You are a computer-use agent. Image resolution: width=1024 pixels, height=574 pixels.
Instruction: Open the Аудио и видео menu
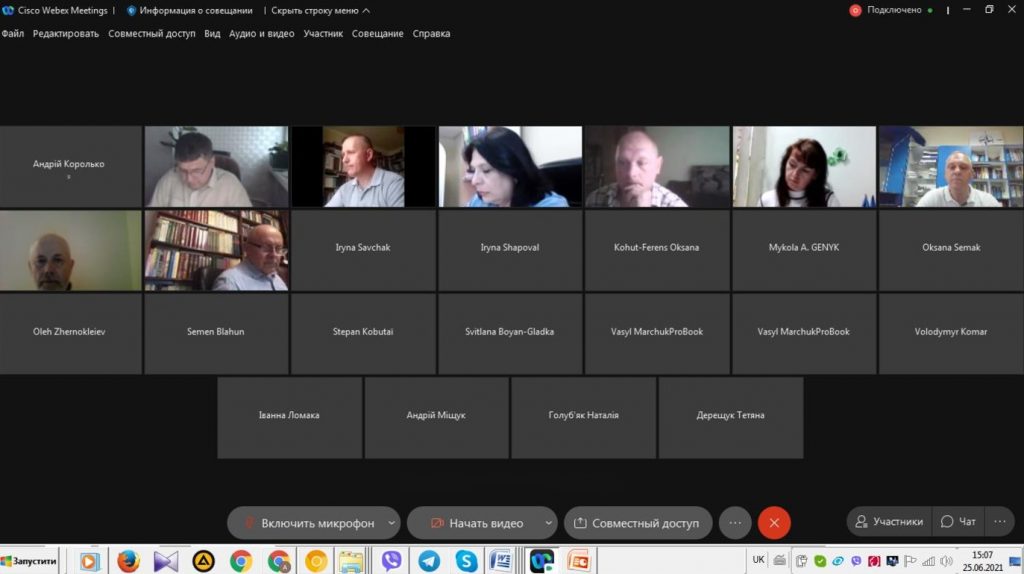[261, 33]
